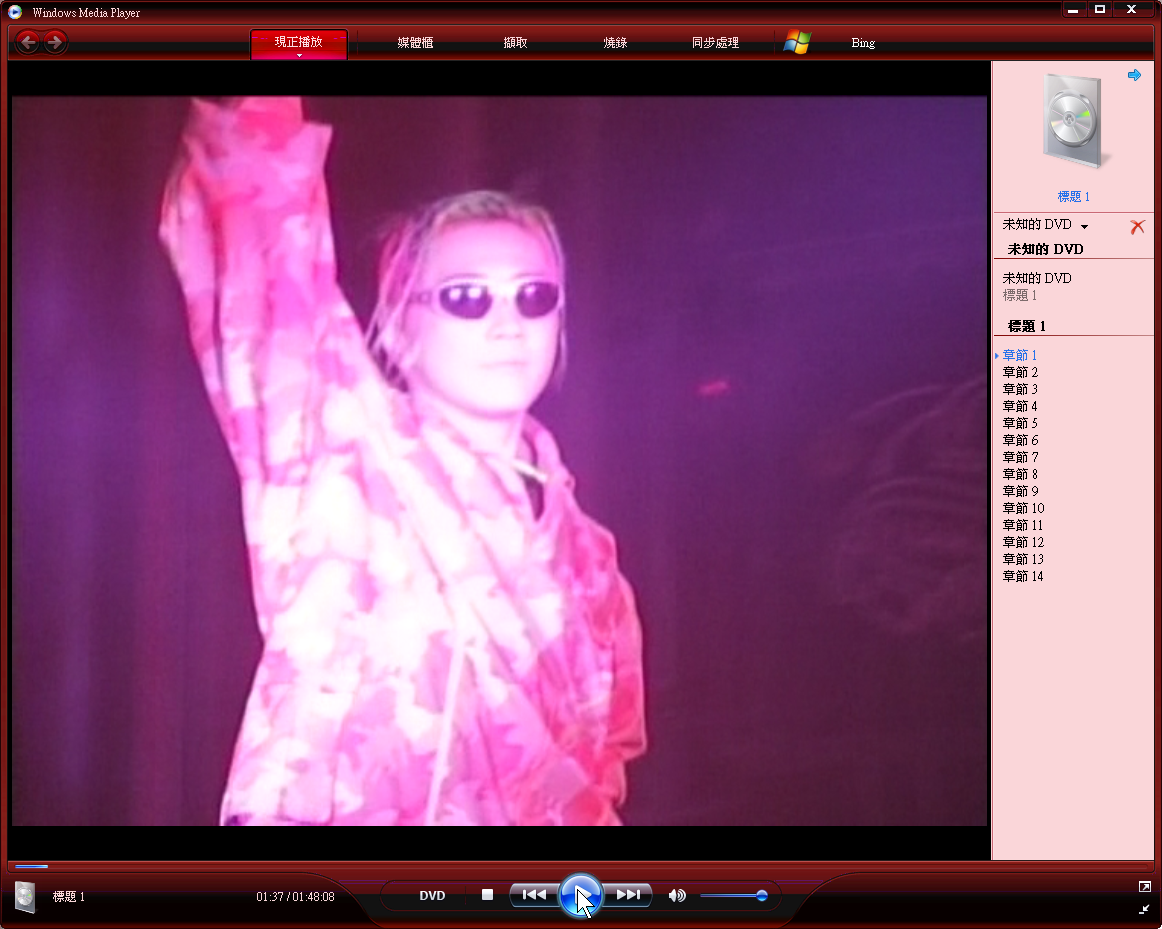Select 章節 3 in the chapter list

pyautogui.click(x=1020, y=389)
